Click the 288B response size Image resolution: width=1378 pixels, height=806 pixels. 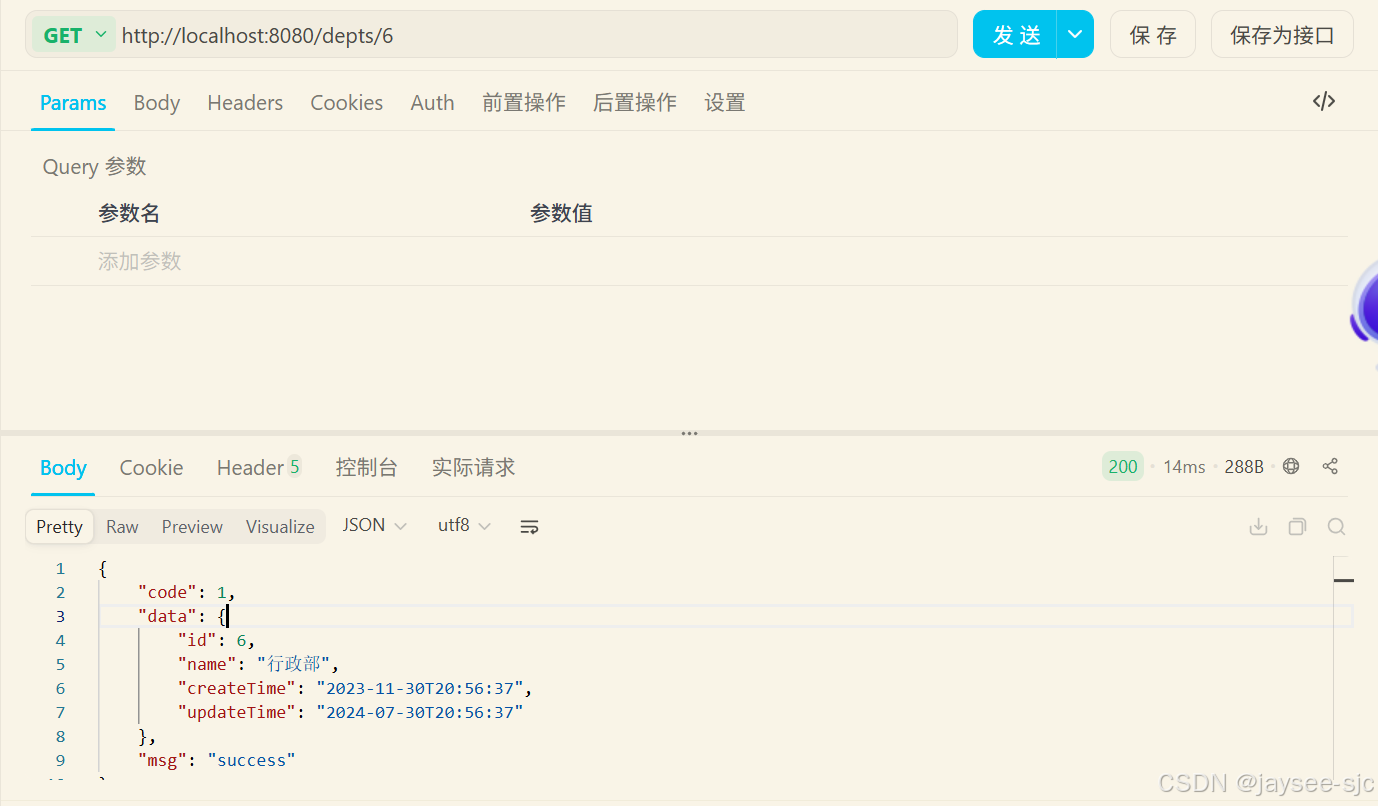click(x=1244, y=467)
